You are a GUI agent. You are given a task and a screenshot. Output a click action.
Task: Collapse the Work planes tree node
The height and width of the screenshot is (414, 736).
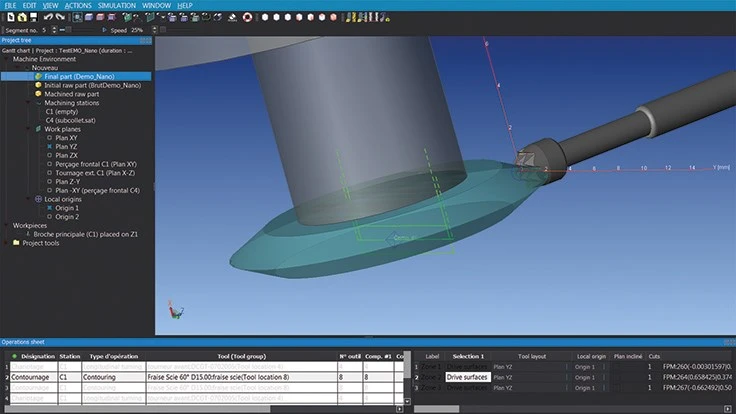27,128
